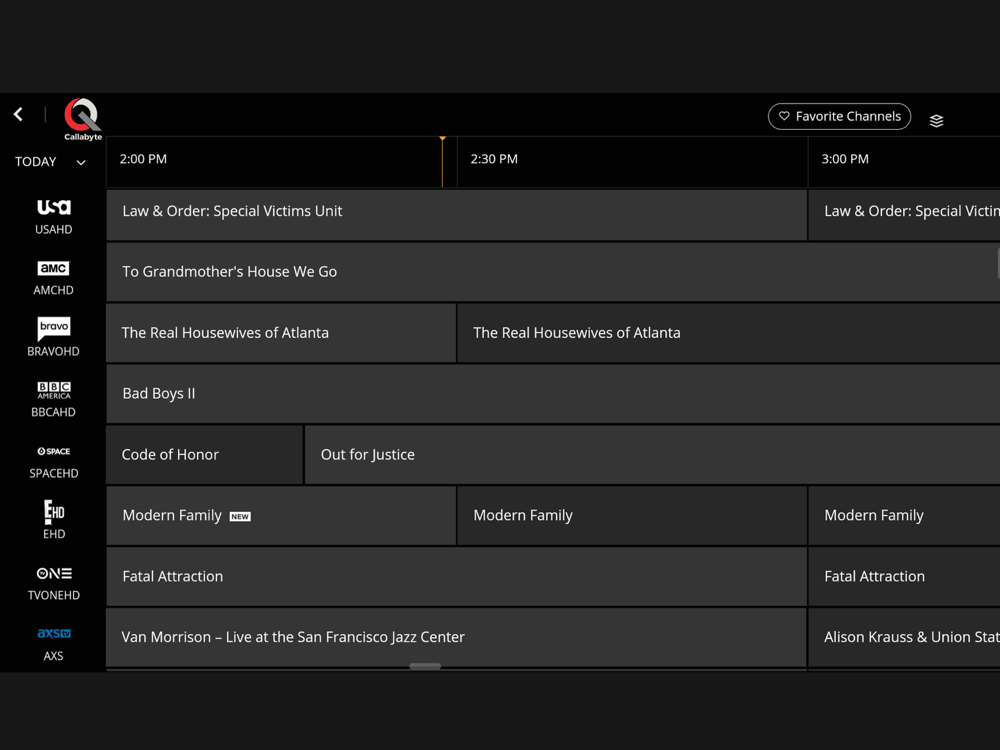Open Van Morrison Live at San Francisco listing
This screenshot has height=750, width=1000.
pyautogui.click(x=457, y=637)
